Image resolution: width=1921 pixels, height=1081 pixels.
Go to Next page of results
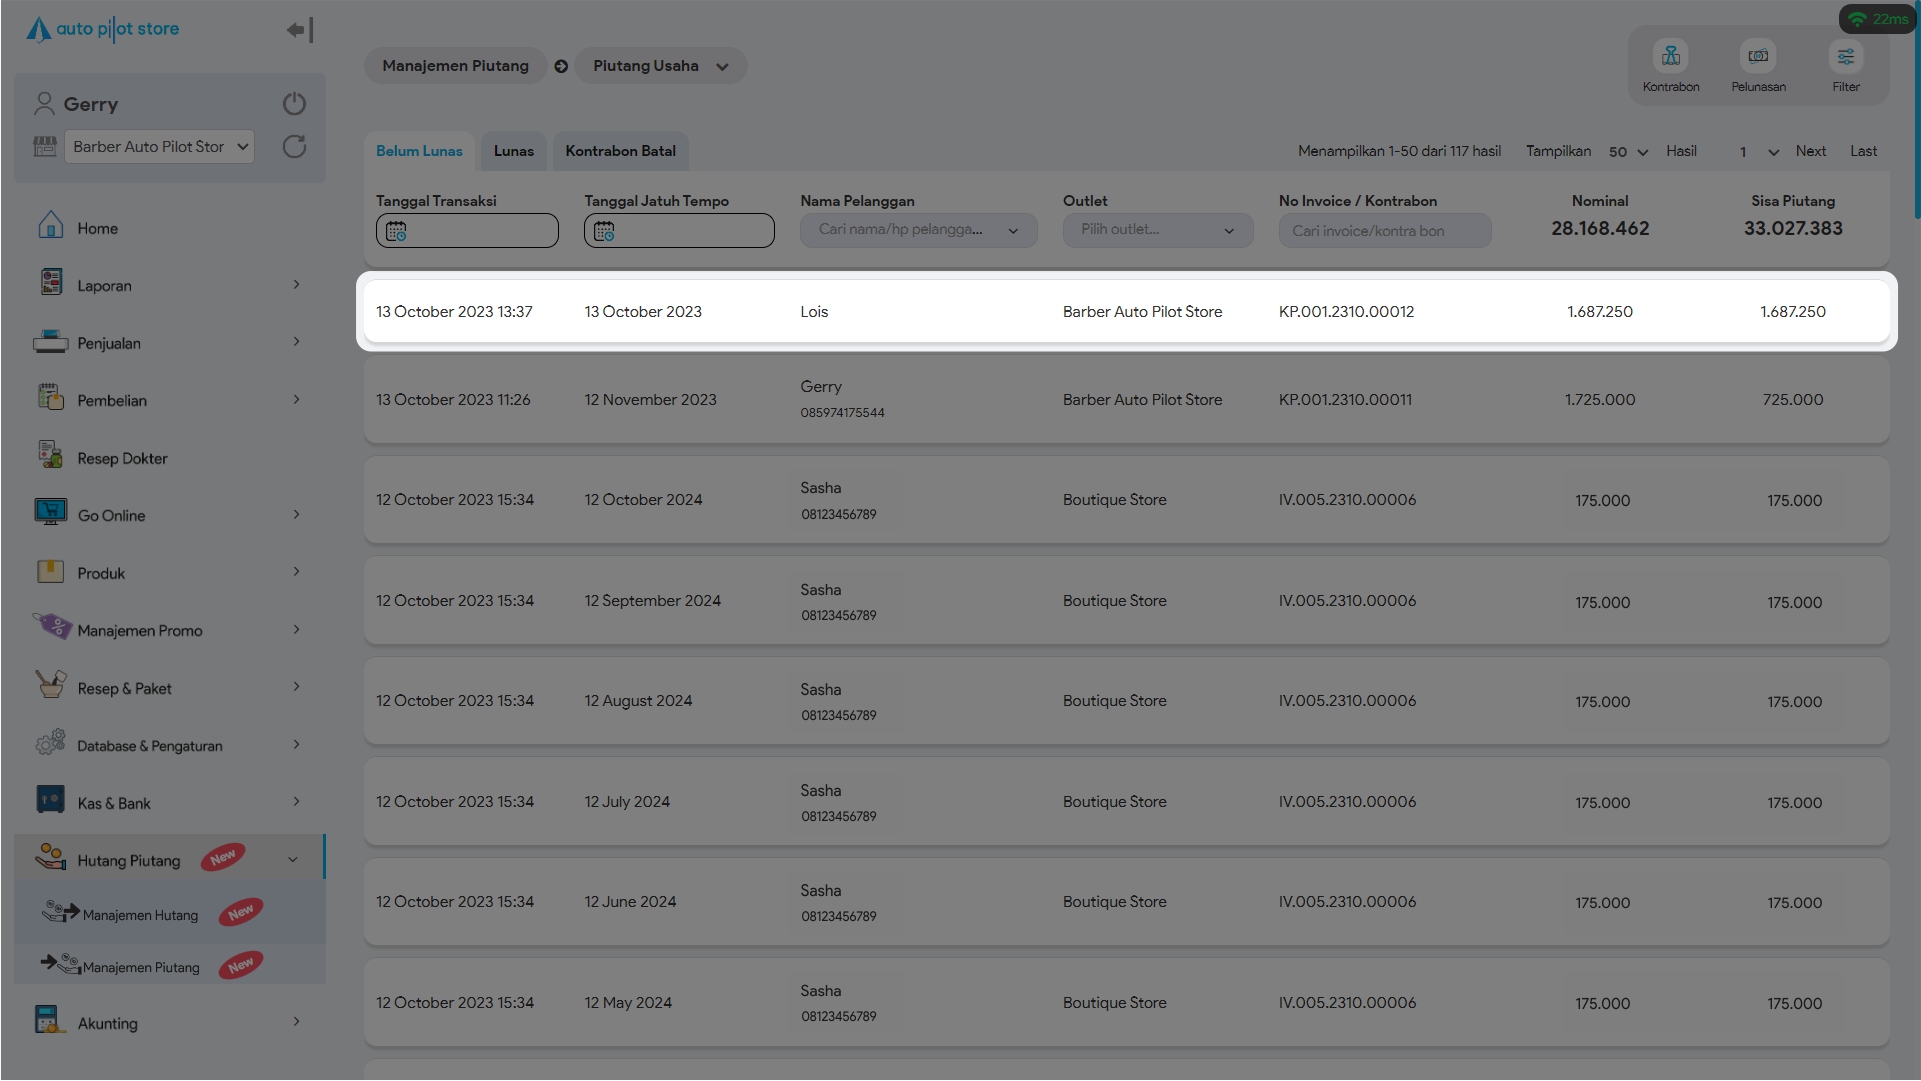(1810, 151)
